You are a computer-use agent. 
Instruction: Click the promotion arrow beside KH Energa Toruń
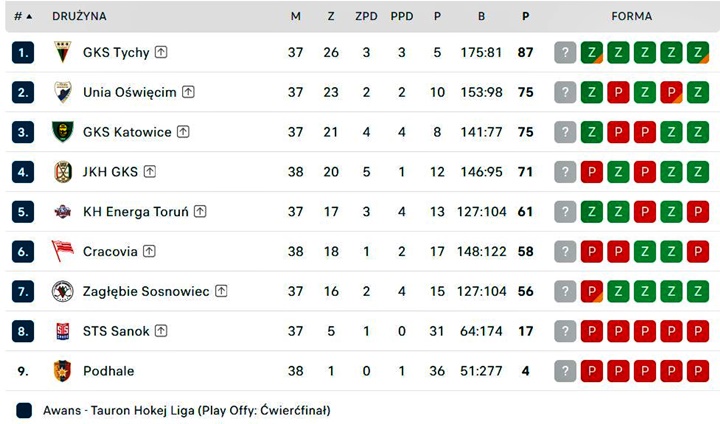(200, 211)
